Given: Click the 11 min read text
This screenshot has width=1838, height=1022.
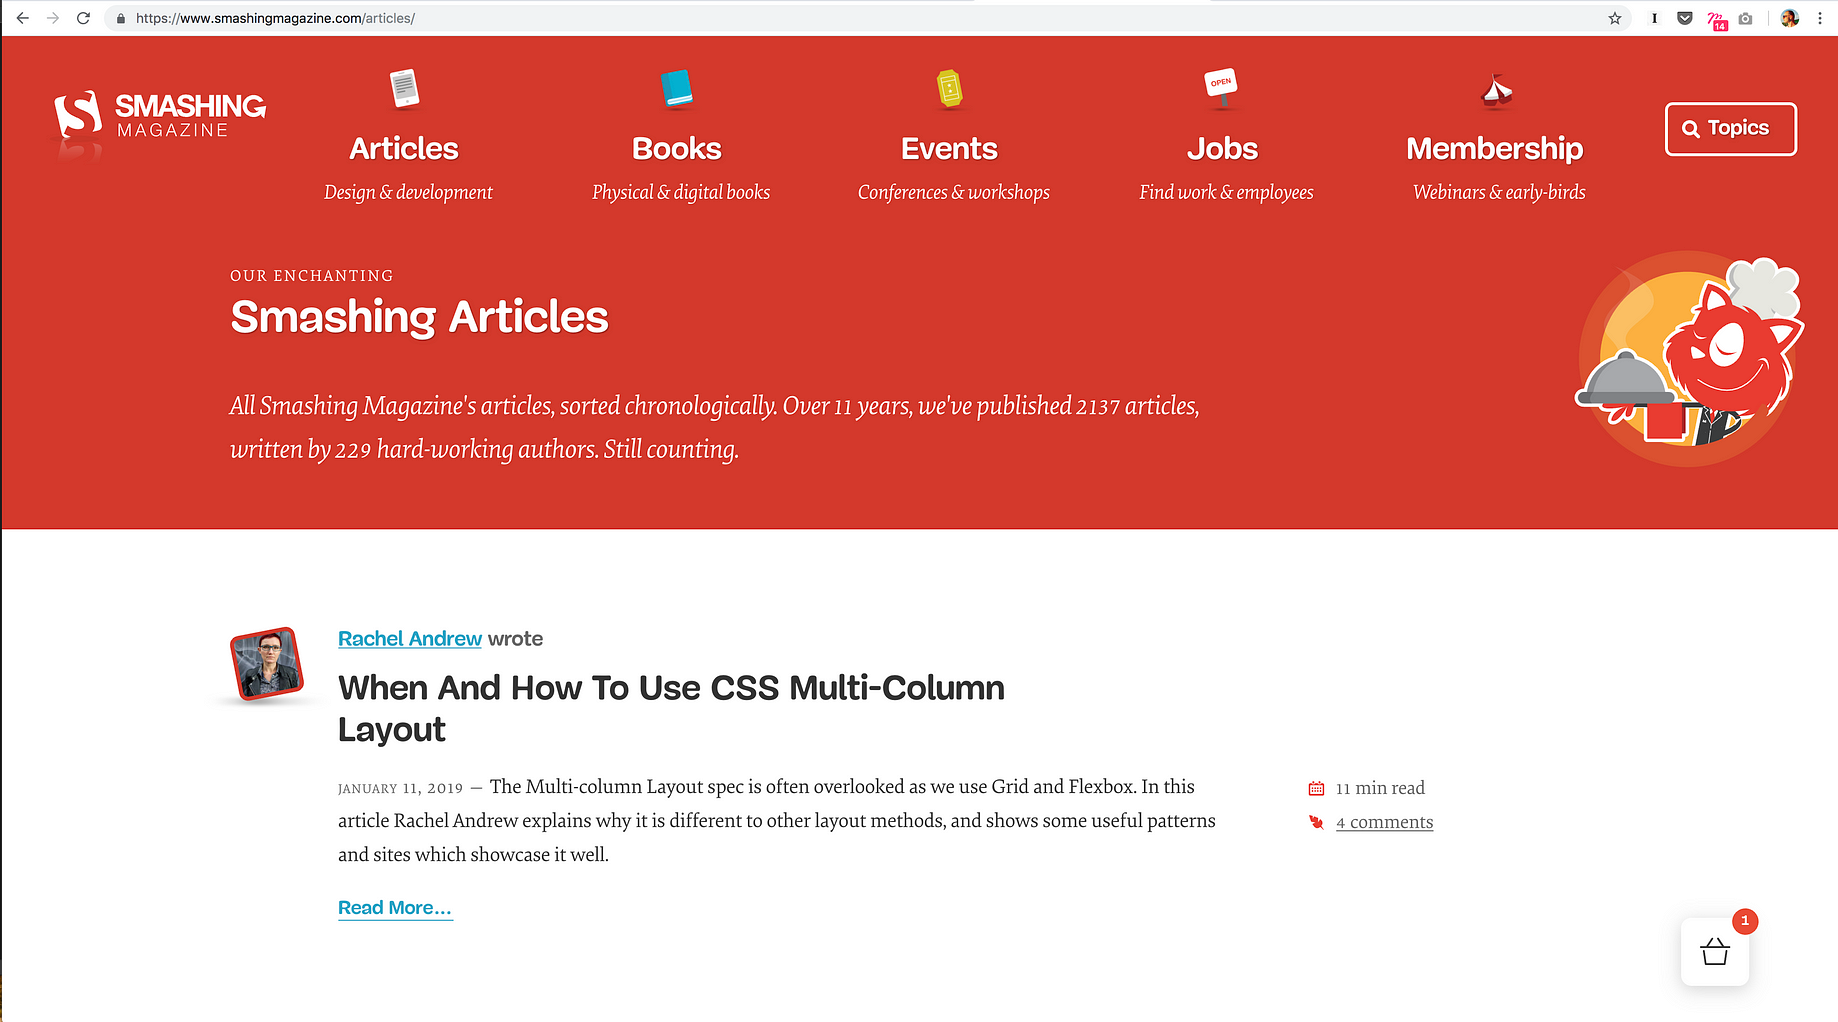Looking at the screenshot, I should click(1380, 788).
